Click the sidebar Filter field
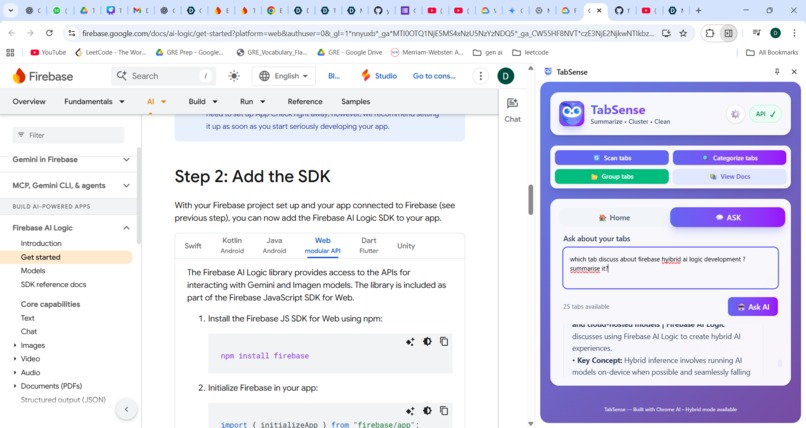 point(68,135)
